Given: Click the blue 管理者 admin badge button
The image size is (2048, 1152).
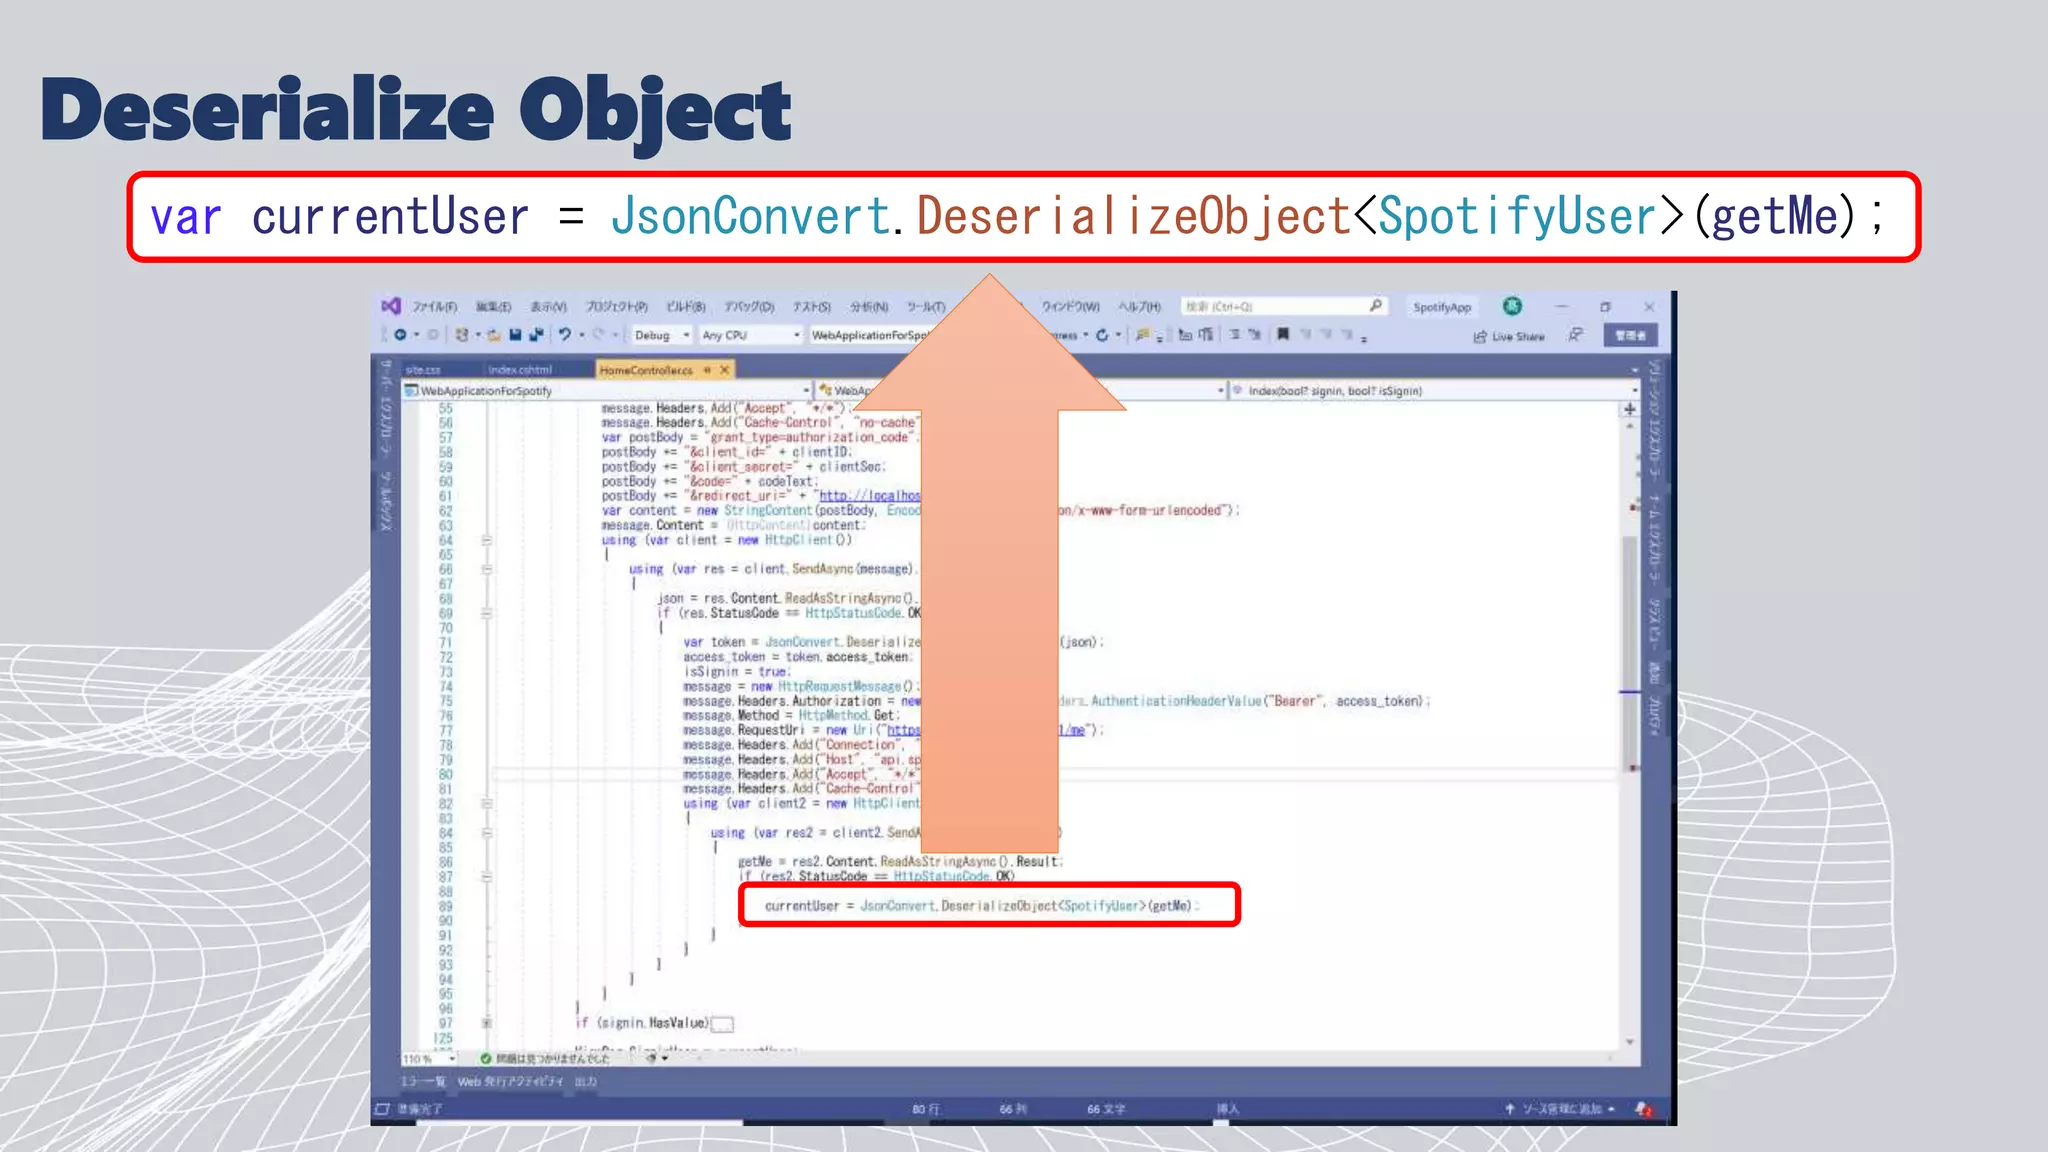Looking at the screenshot, I should point(1630,335).
